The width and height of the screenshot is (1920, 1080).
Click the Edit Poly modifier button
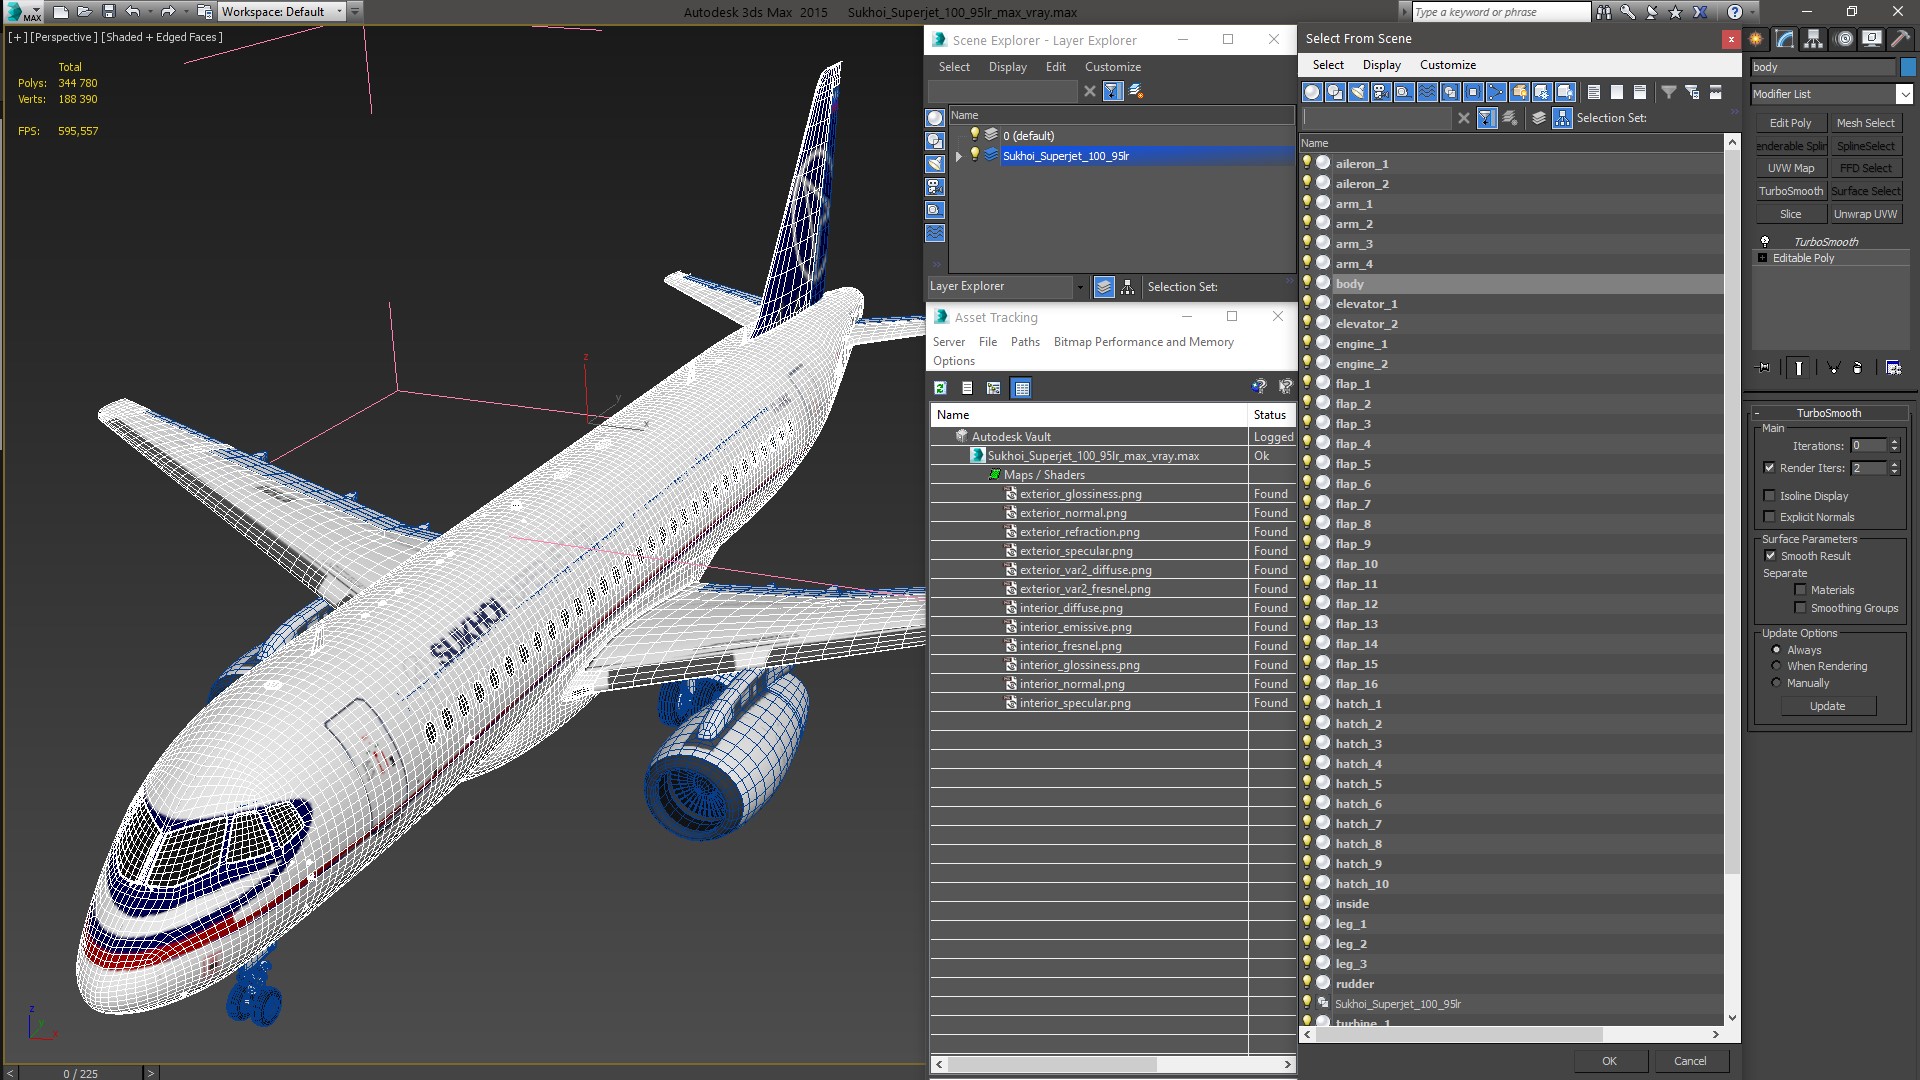tap(1790, 123)
